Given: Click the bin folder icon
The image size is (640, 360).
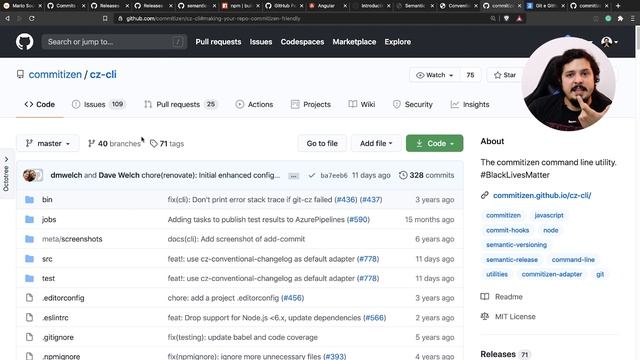Looking at the screenshot, I should point(29,200).
